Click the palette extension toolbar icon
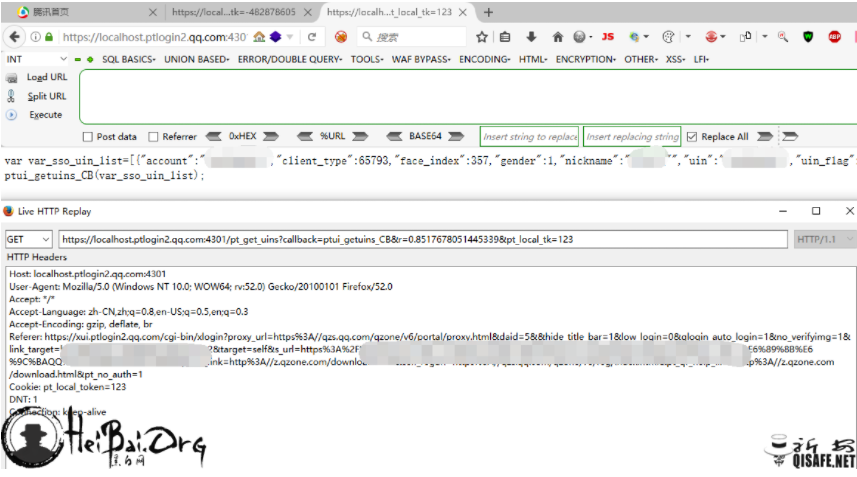The width and height of the screenshot is (857, 477). click(x=668, y=37)
